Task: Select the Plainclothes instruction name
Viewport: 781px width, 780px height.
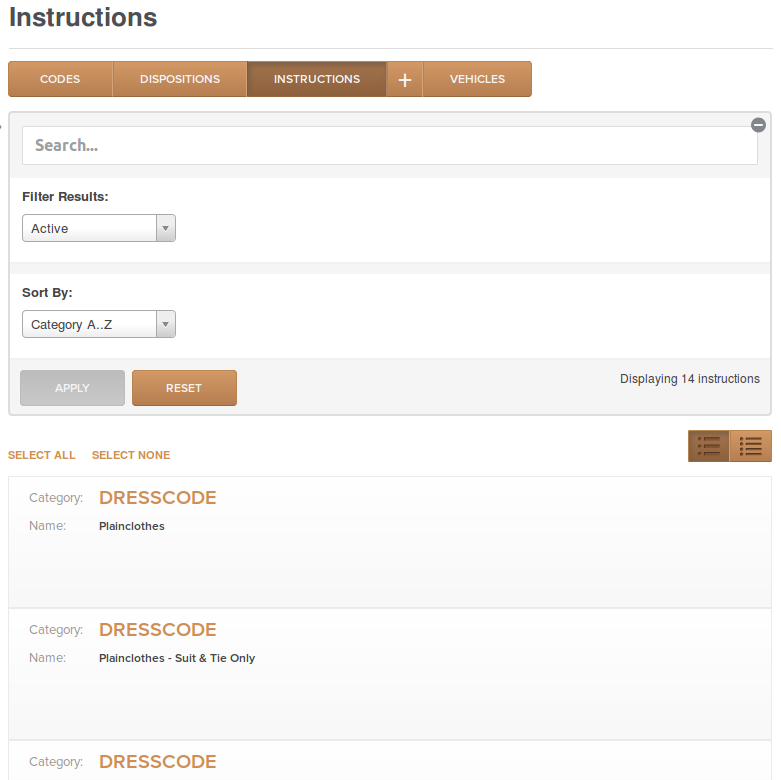Action: [131, 526]
